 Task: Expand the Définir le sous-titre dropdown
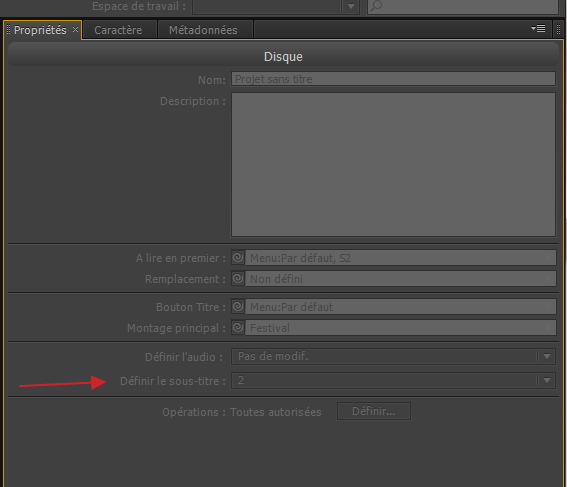pos(393,380)
